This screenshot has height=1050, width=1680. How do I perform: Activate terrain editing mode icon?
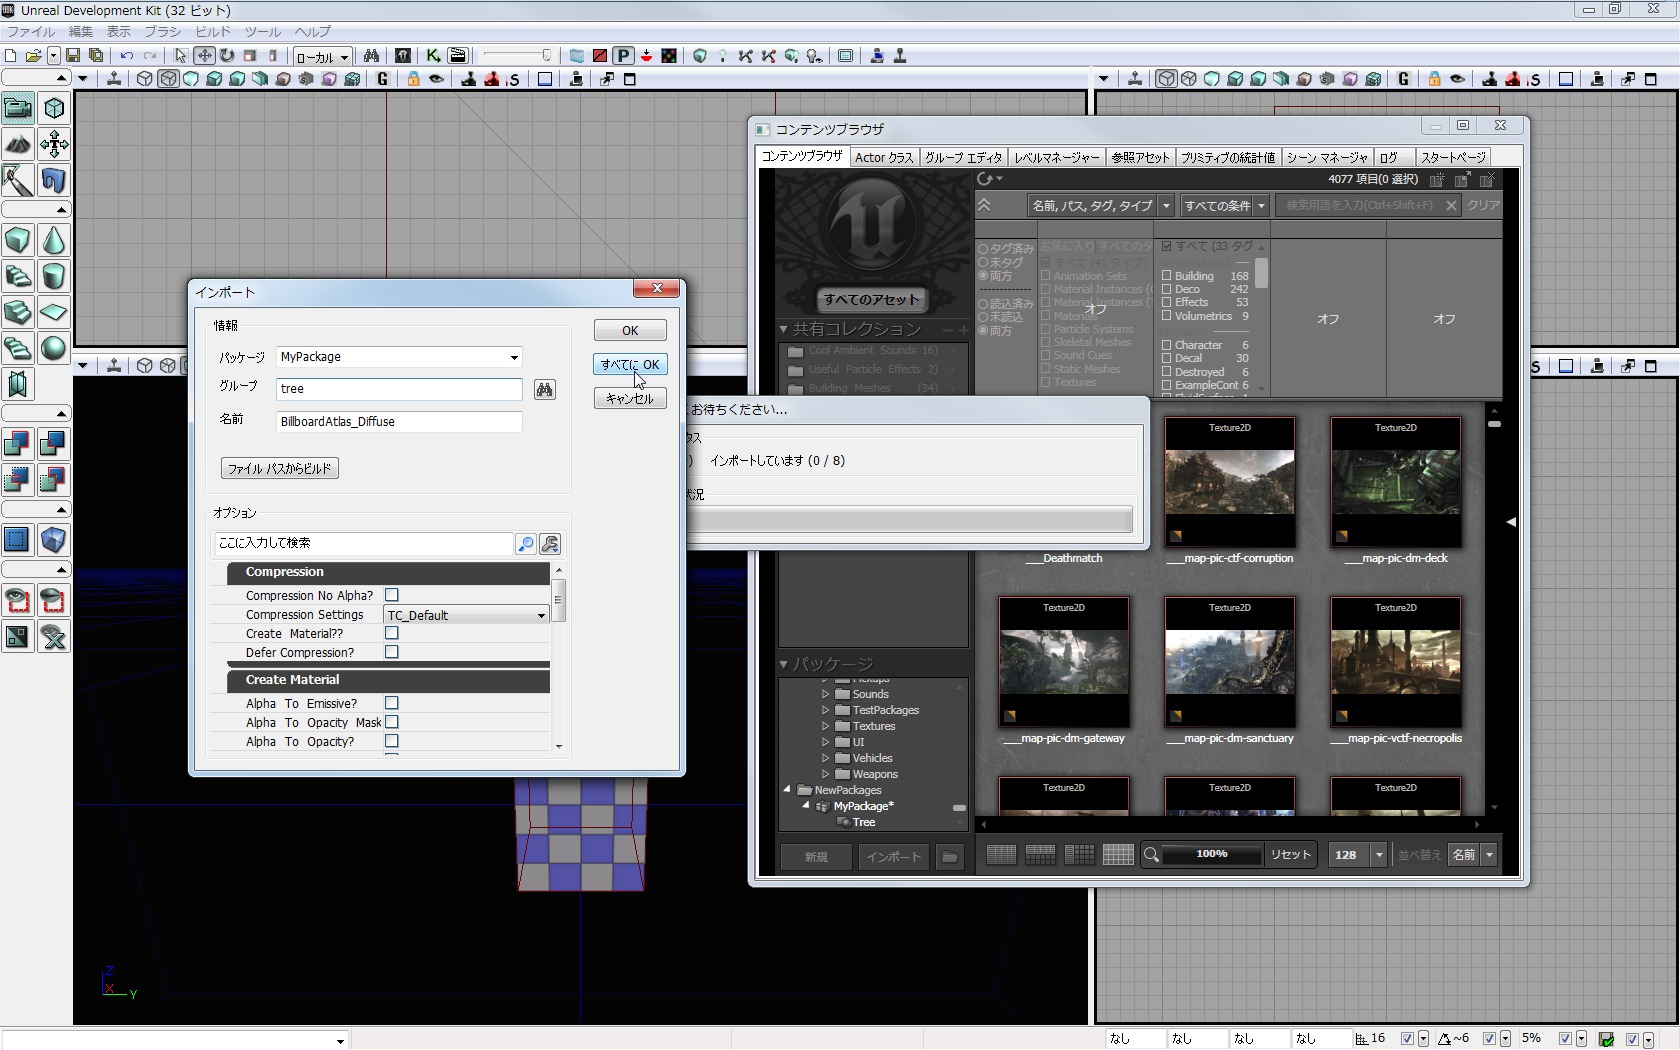[x=17, y=144]
